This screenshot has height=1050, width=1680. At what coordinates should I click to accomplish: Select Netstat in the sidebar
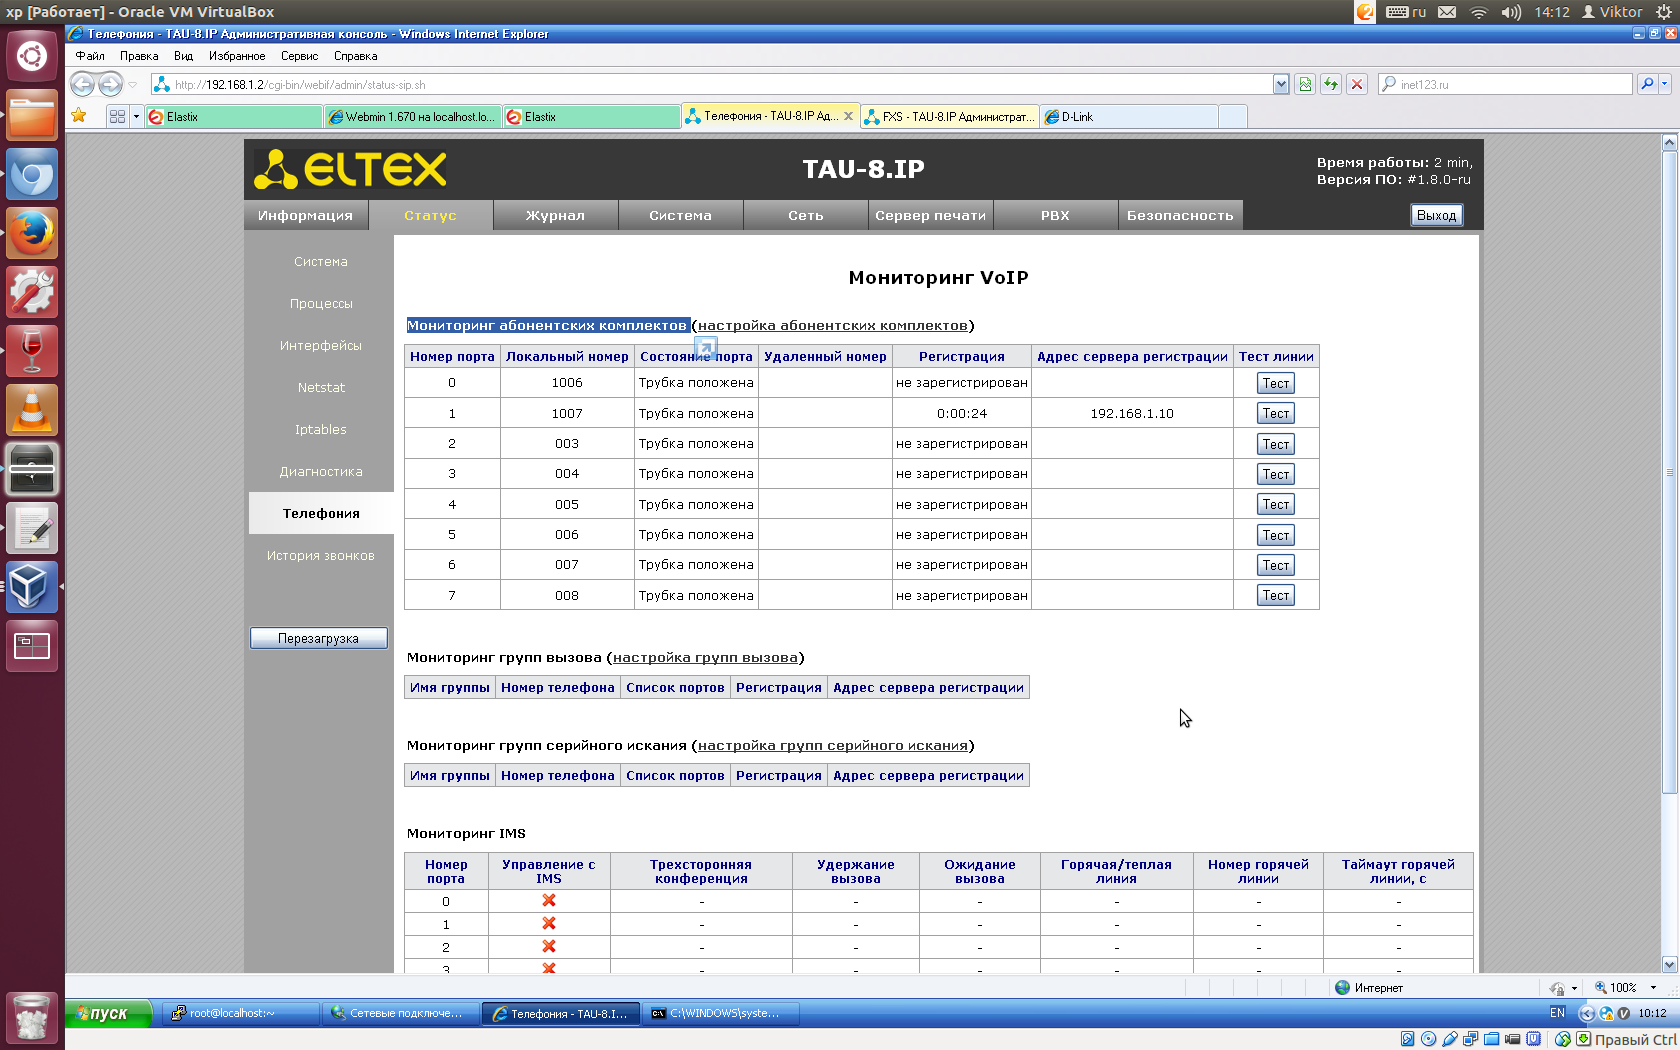click(x=321, y=387)
